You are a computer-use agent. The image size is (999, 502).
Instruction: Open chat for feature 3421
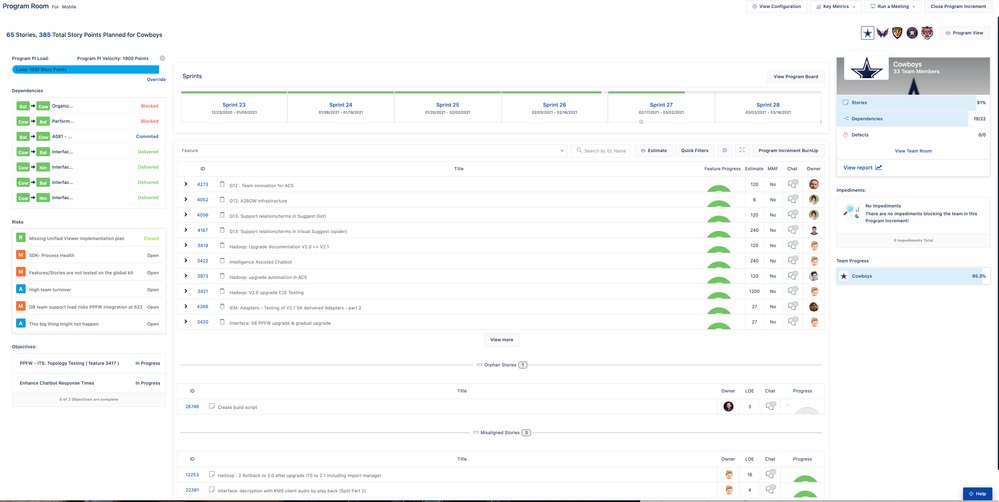pyautogui.click(x=793, y=291)
